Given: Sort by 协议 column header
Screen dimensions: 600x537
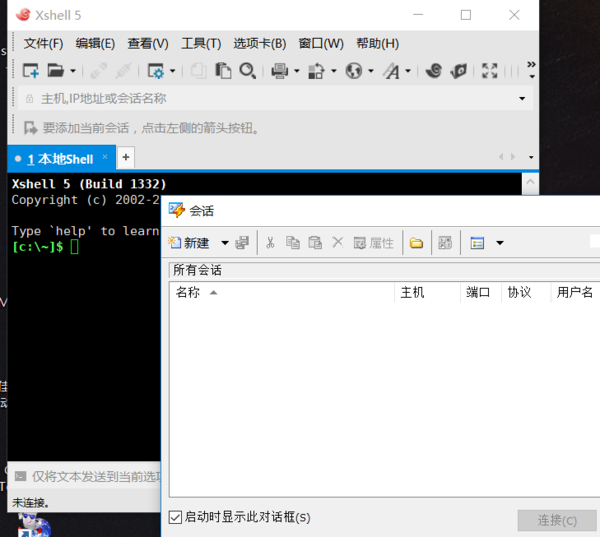Looking at the screenshot, I should (526, 293).
